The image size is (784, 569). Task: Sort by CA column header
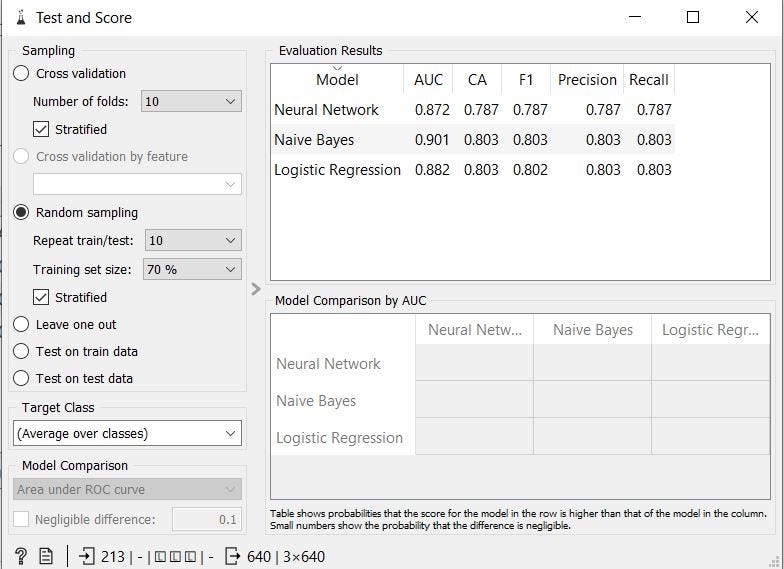coord(477,80)
